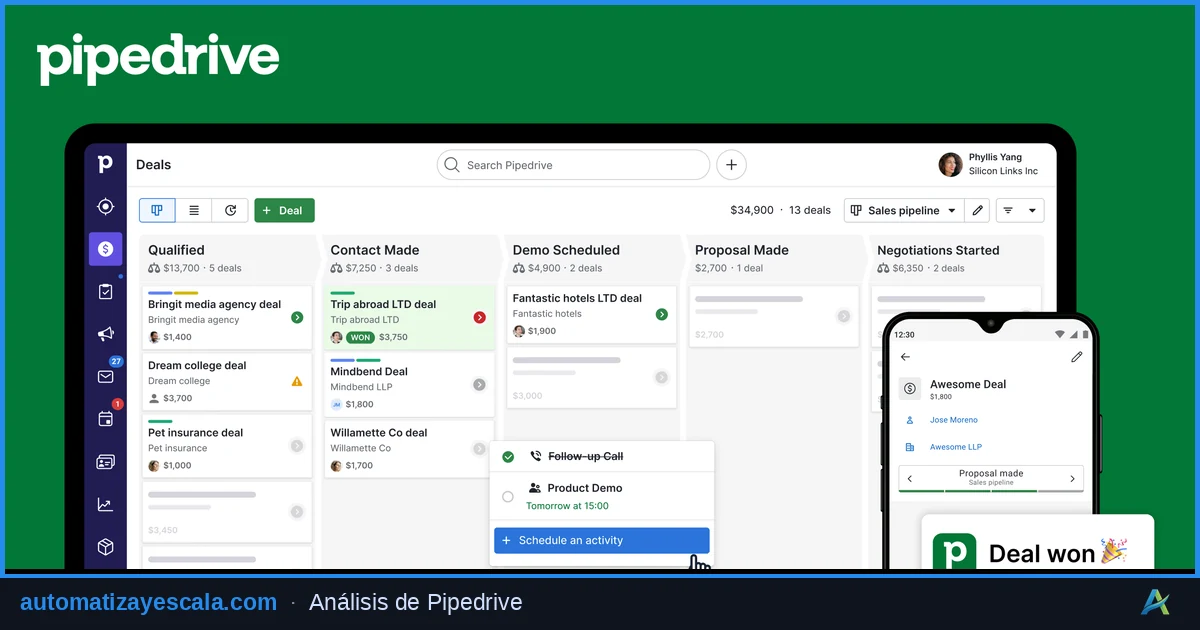Open the Leads targeting icon in sidebar
This screenshot has width=1200, height=630.
pyautogui.click(x=105, y=206)
